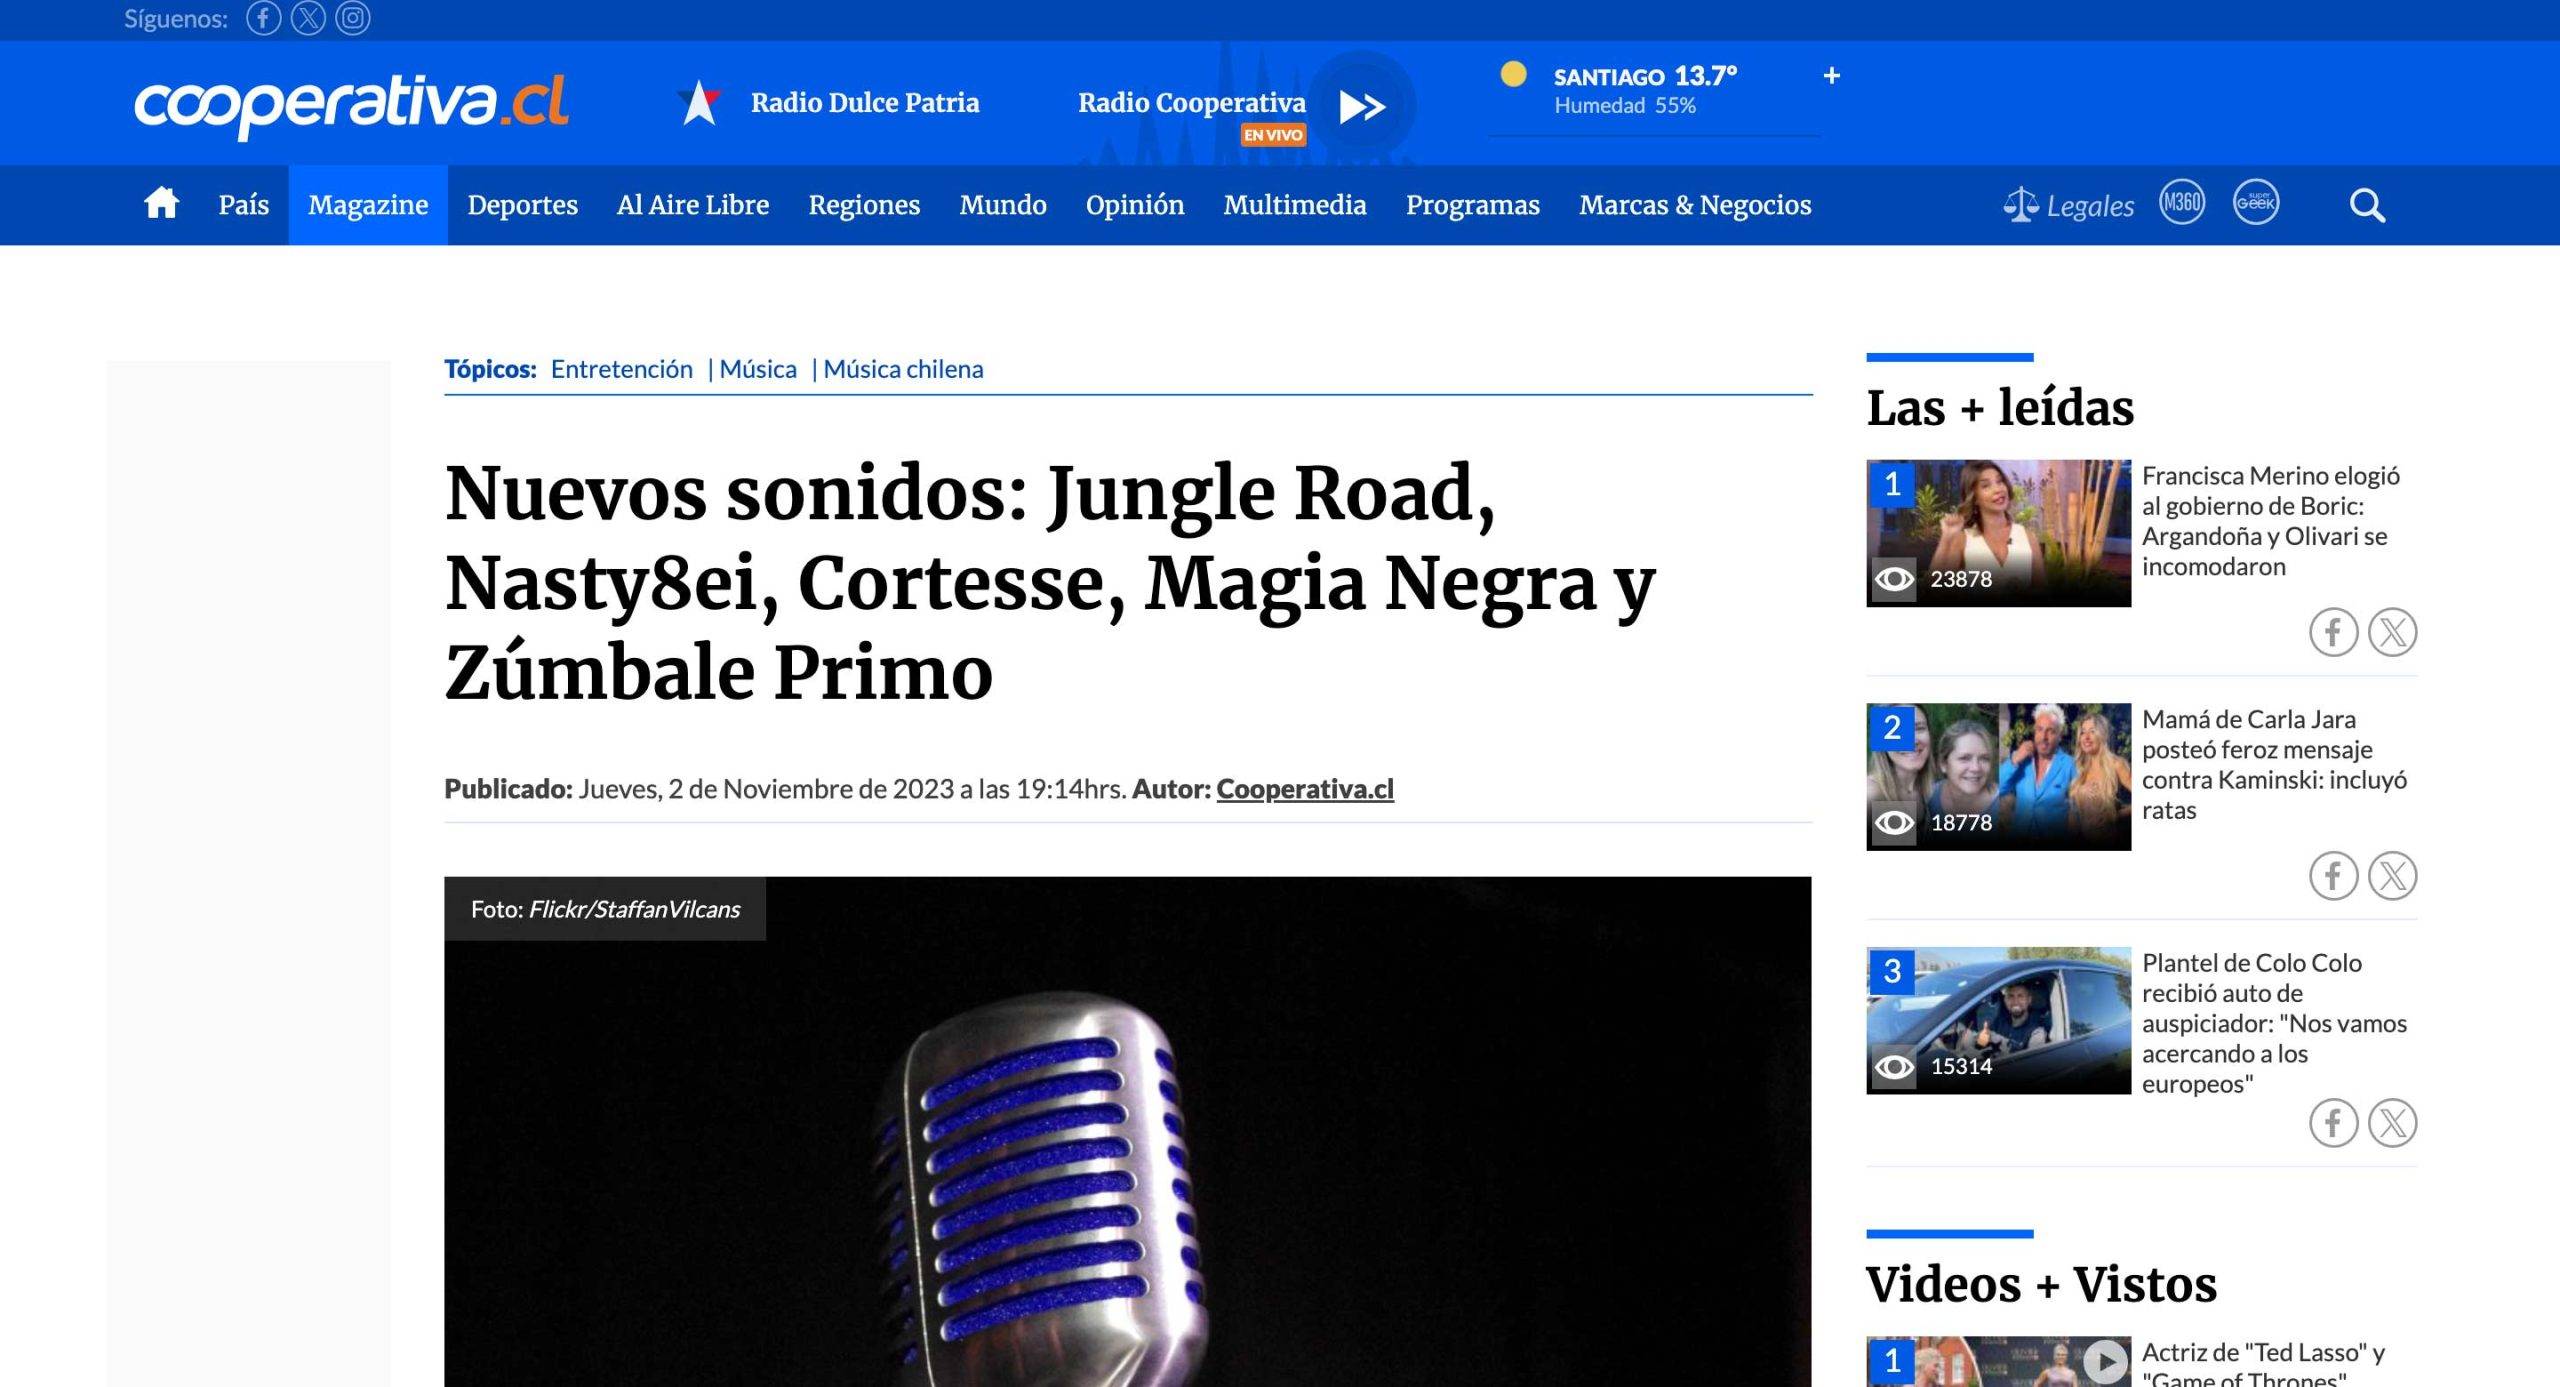Share Francisca Merino story on Facebook

[2333, 632]
